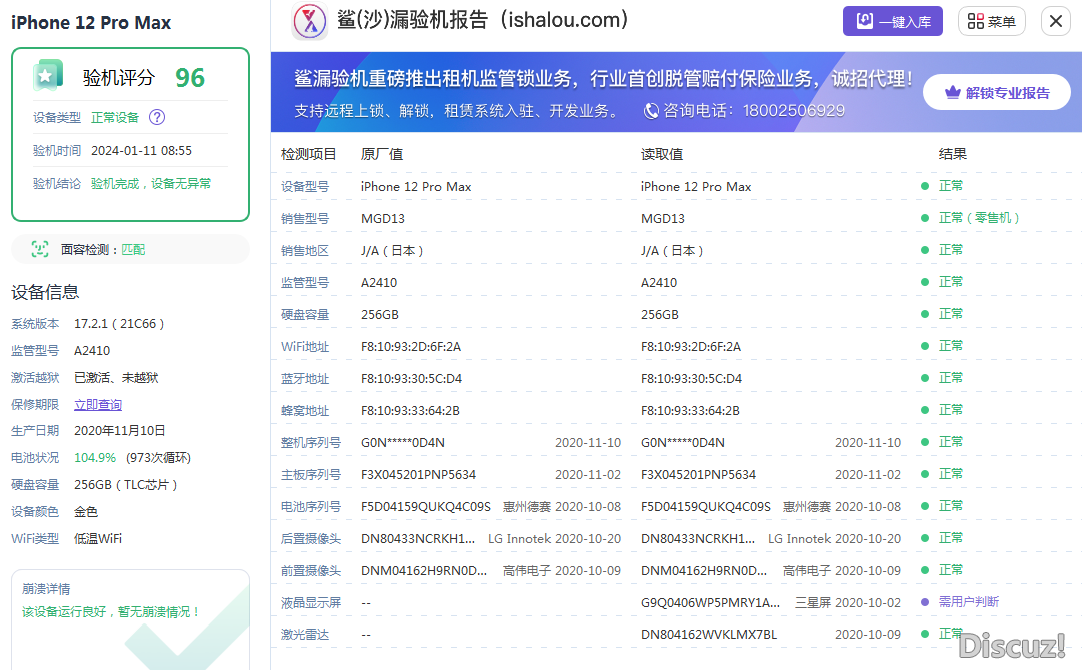
Task: Click the 一键入库 button
Action: click(892, 21)
